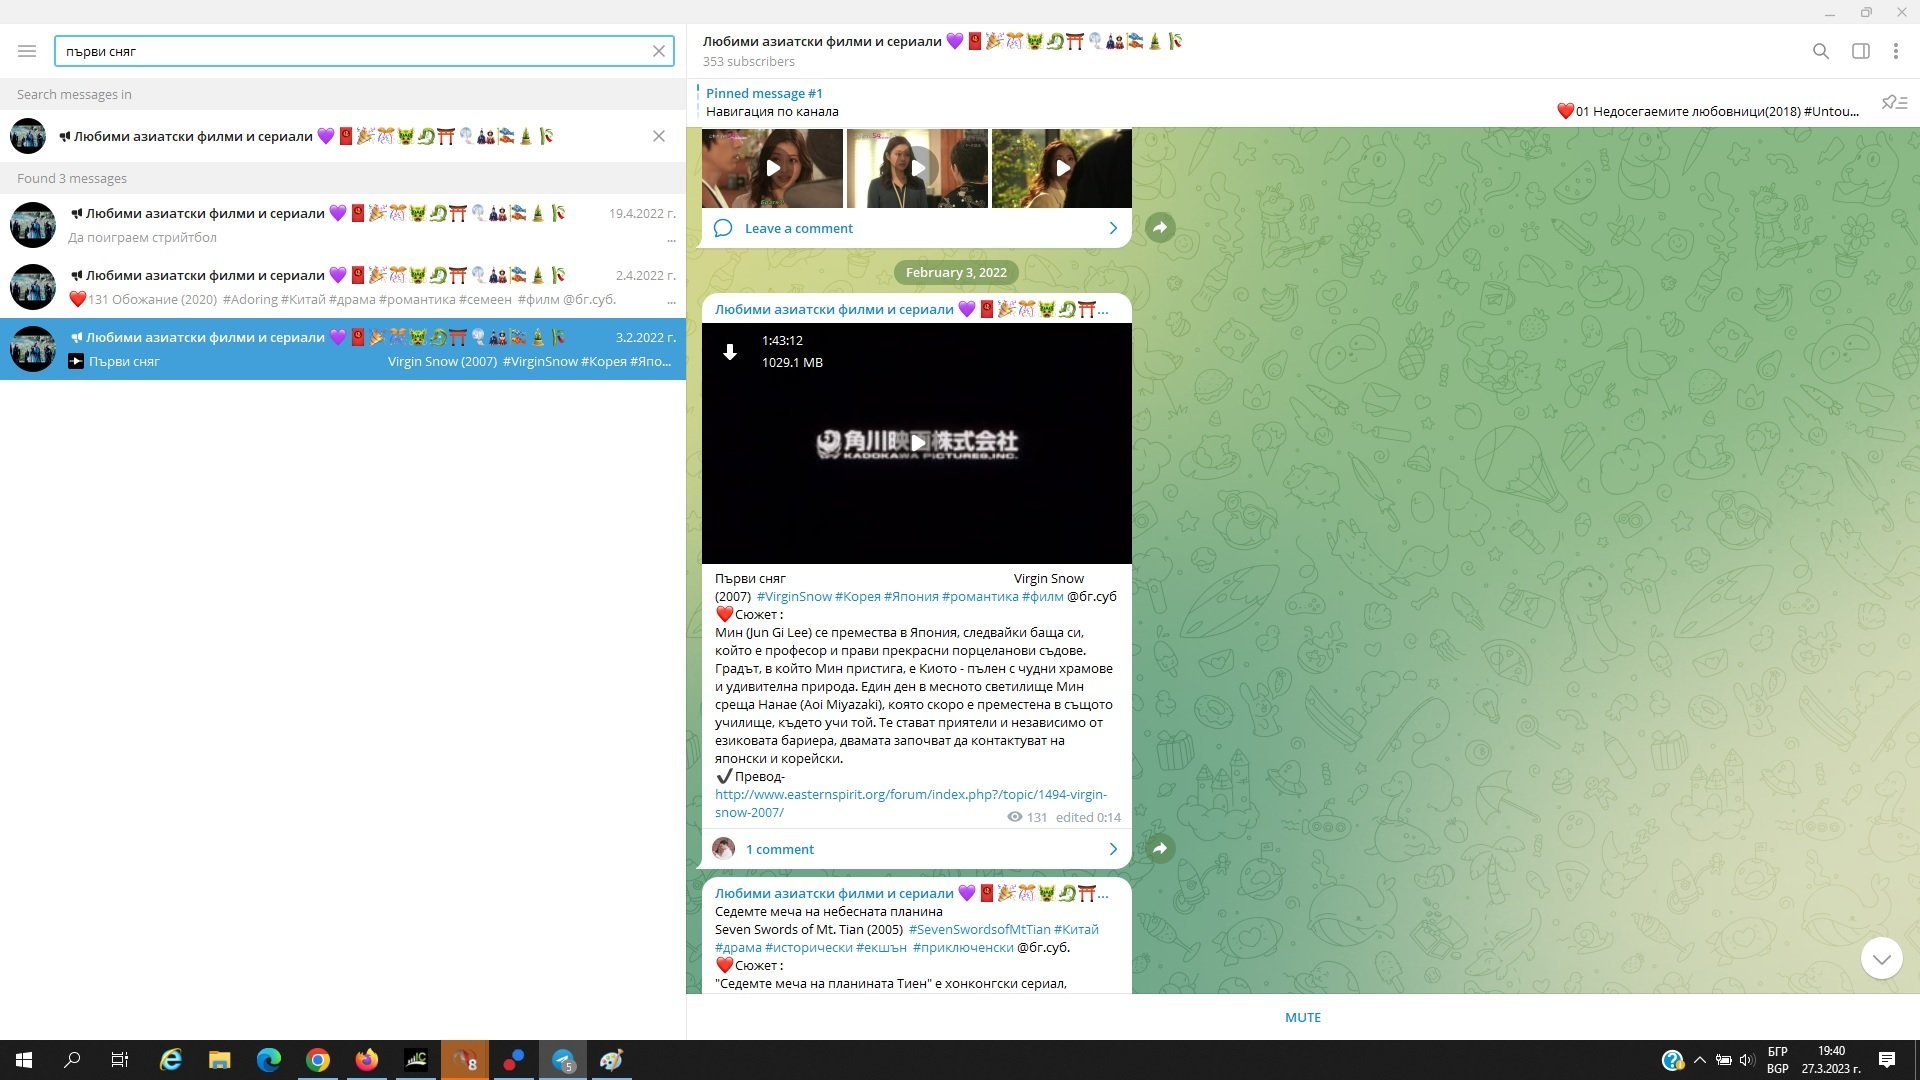The width and height of the screenshot is (1920, 1080).
Task: Download the Virgin Snow video file
Action: [x=730, y=352]
